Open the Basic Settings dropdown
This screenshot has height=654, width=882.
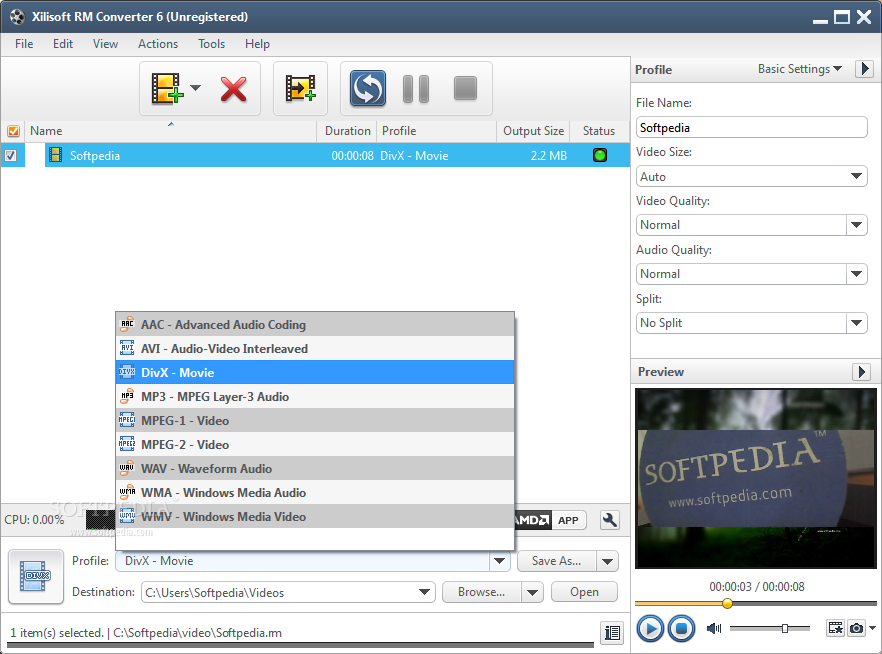pyautogui.click(x=799, y=69)
